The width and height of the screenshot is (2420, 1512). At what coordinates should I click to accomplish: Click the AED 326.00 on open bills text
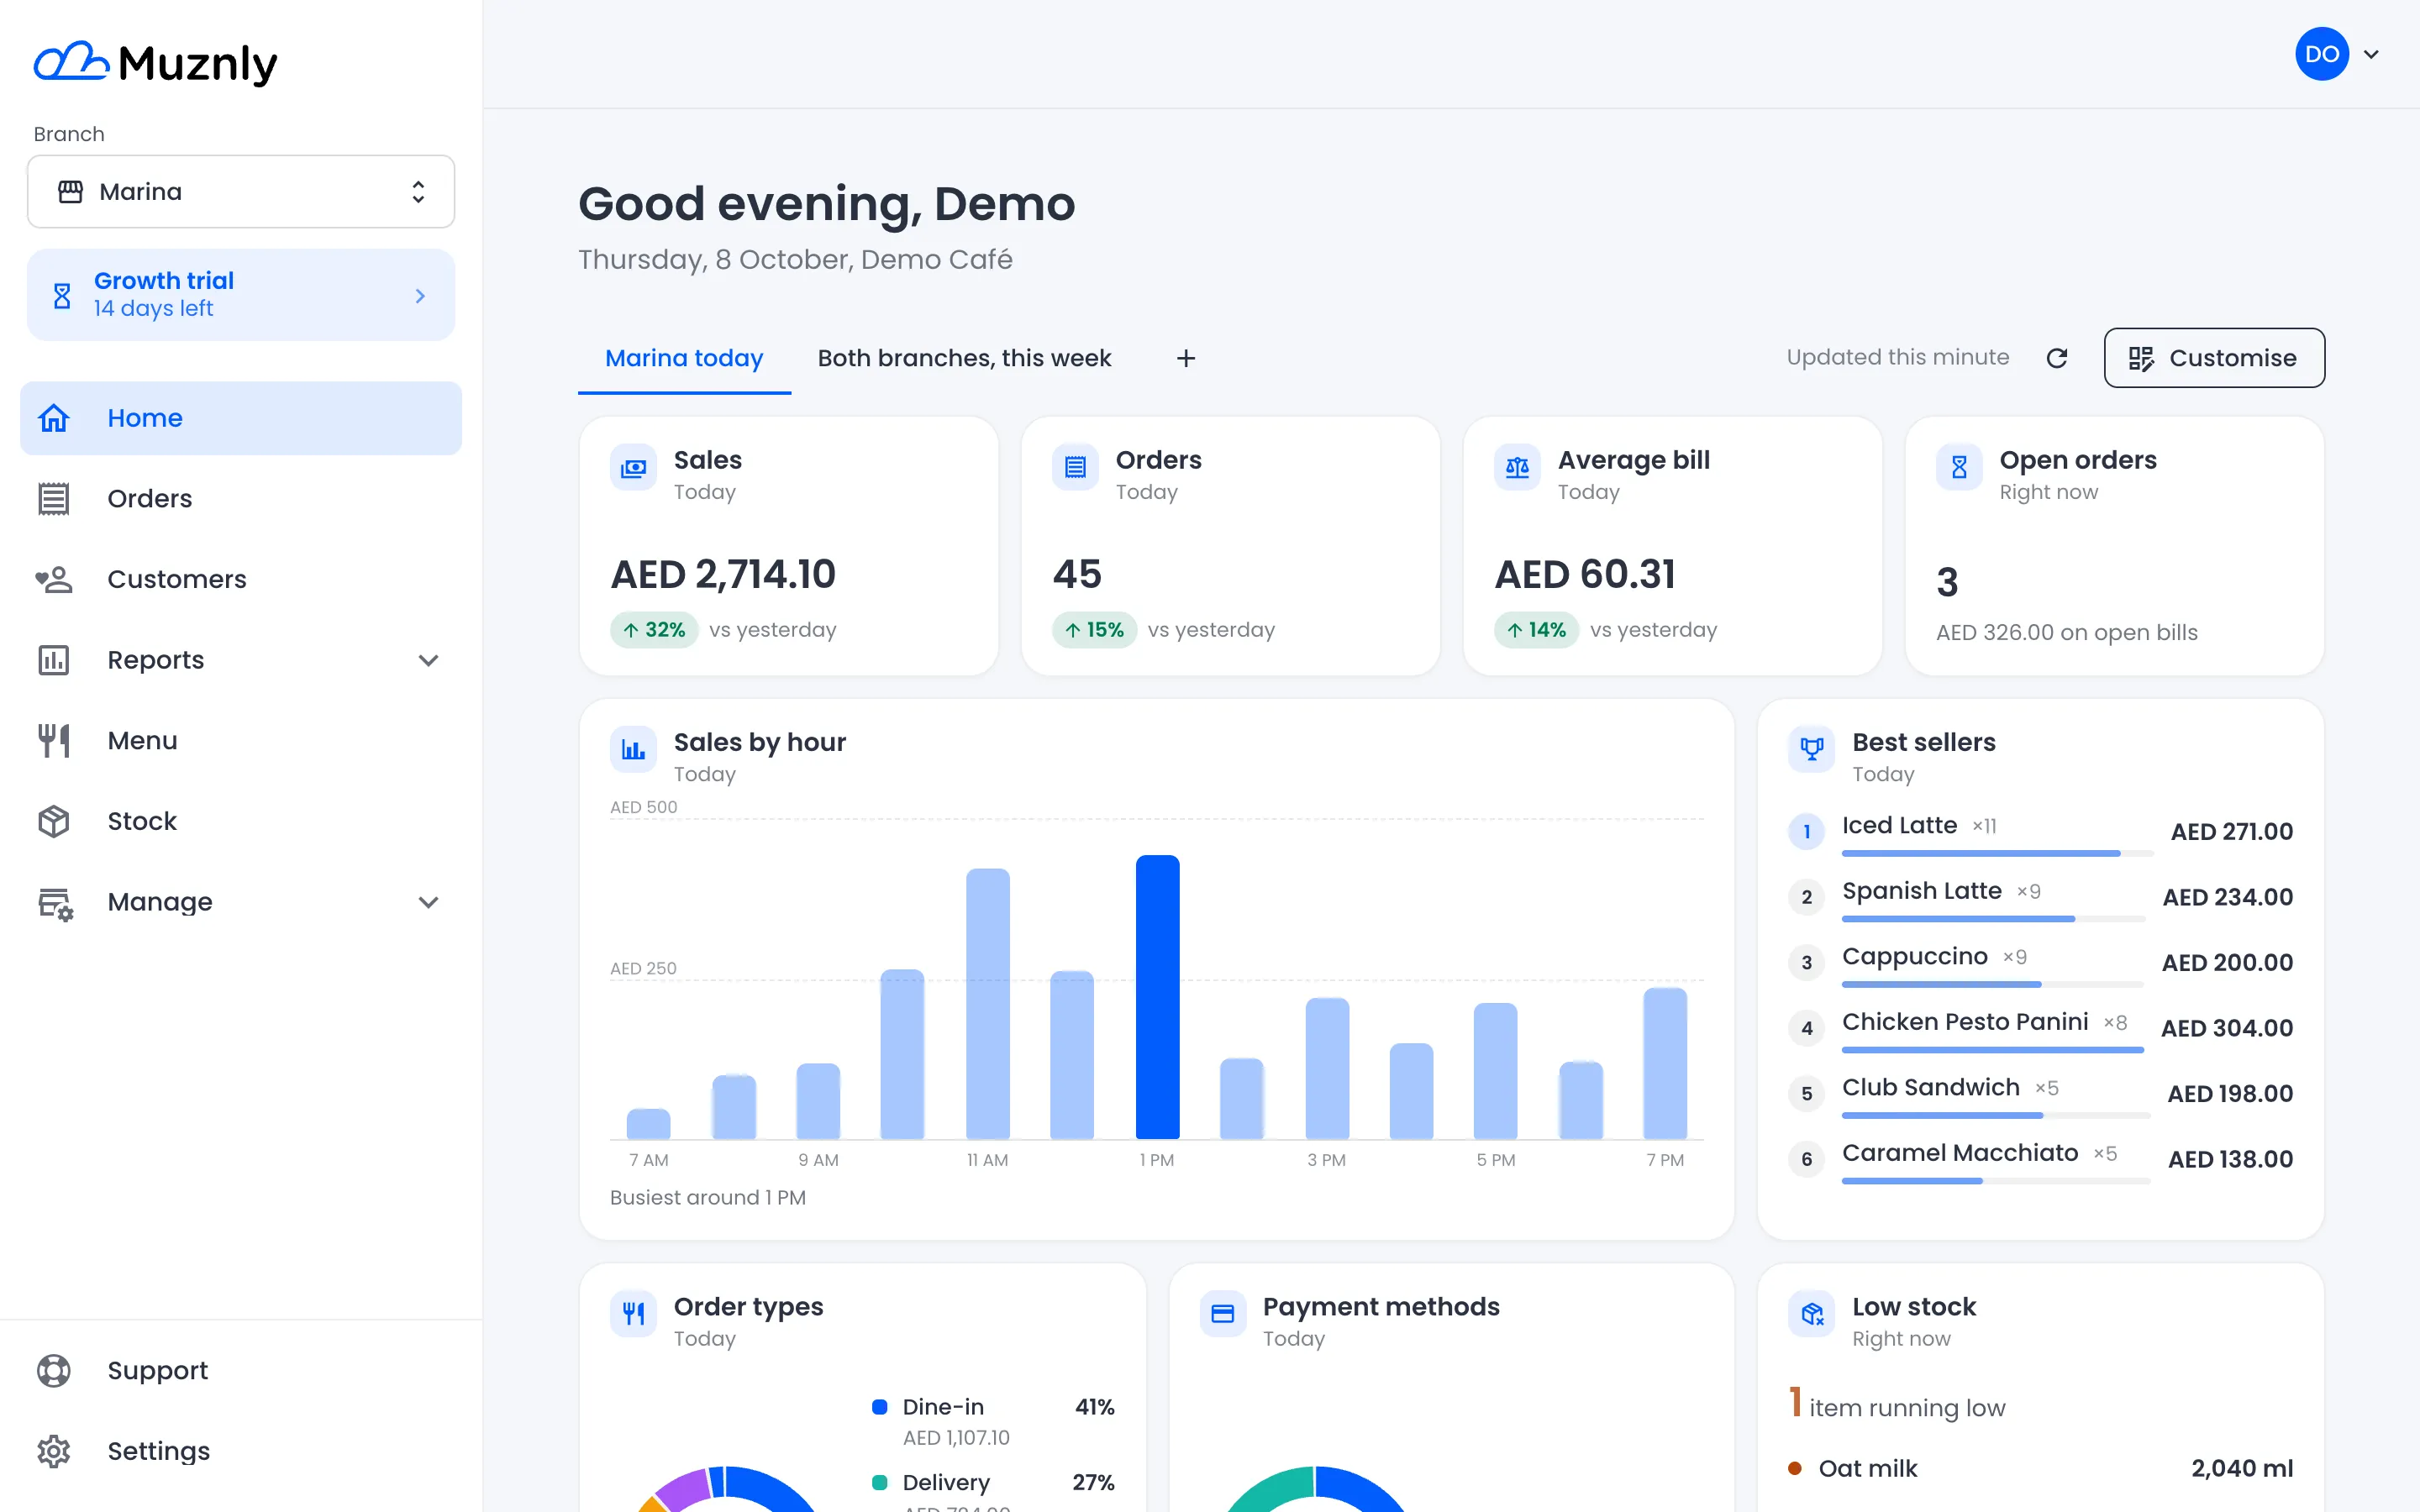[x=2066, y=632]
